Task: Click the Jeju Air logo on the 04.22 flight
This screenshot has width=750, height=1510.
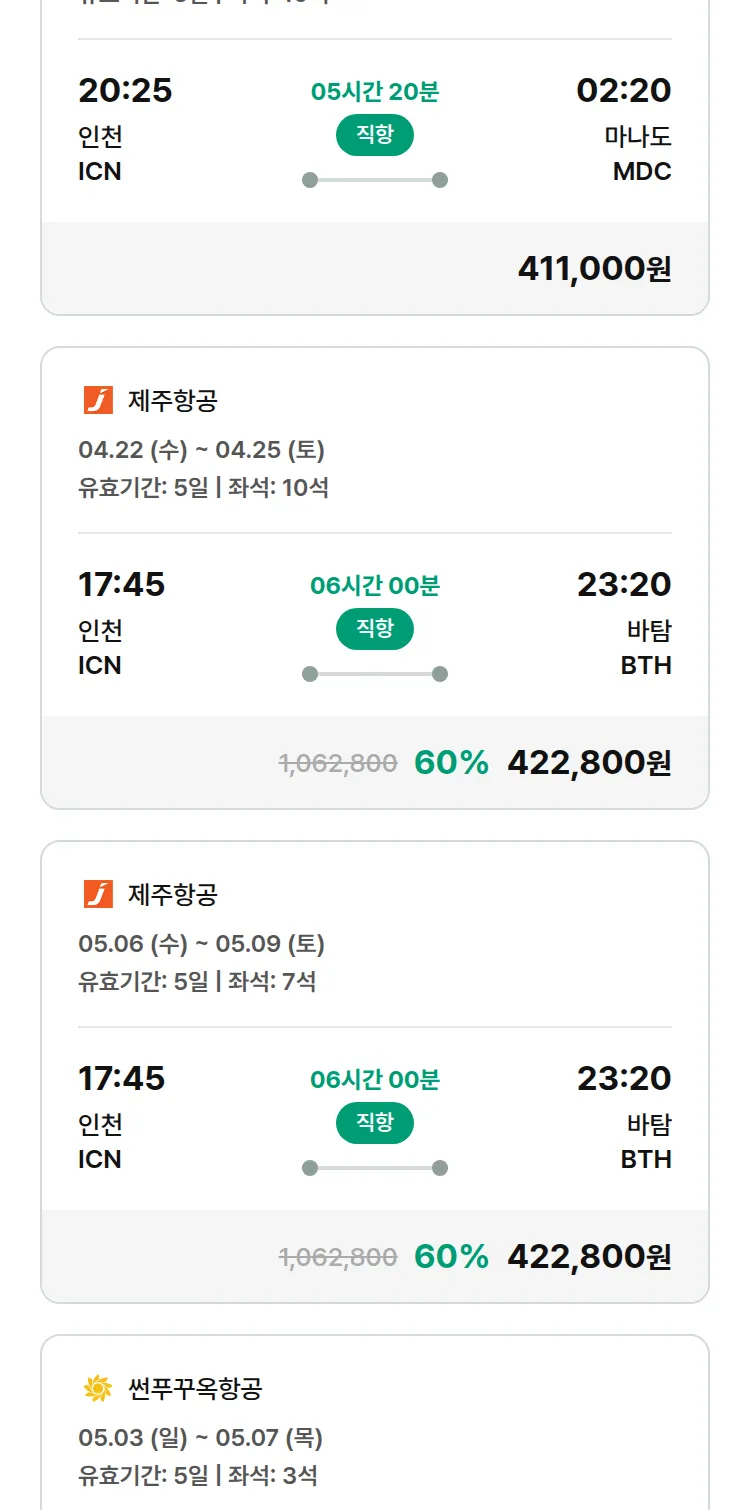Action: [98, 401]
